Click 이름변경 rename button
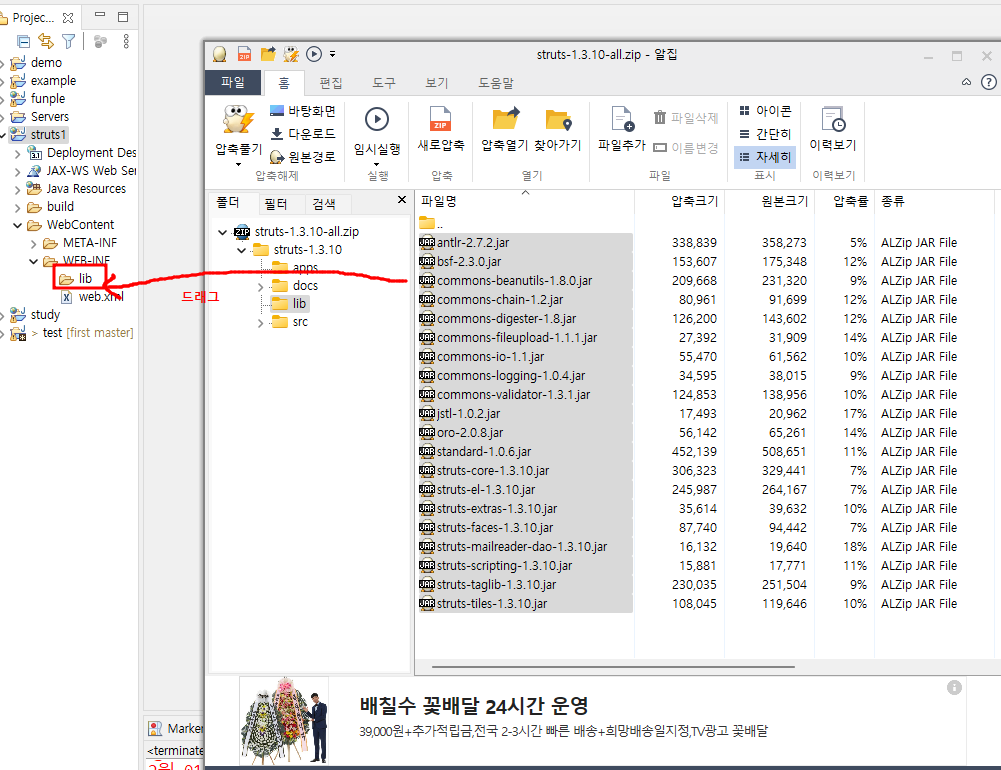This screenshot has height=770, width=1001. (x=686, y=148)
